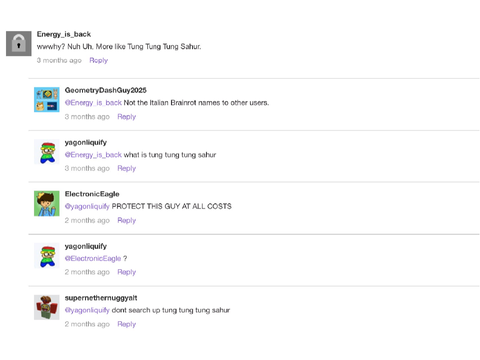Open ElectronicEagle username link

point(92,194)
